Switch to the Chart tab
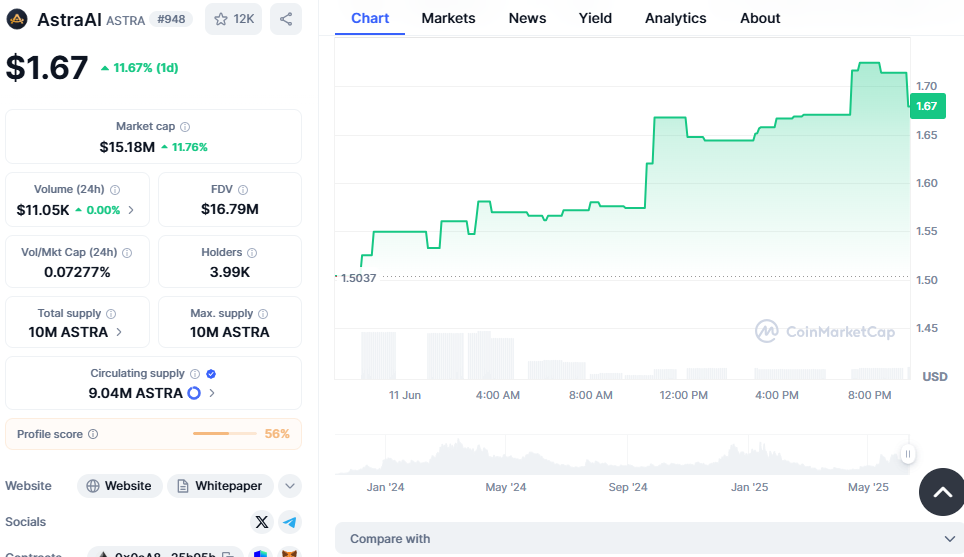 click(x=370, y=18)
